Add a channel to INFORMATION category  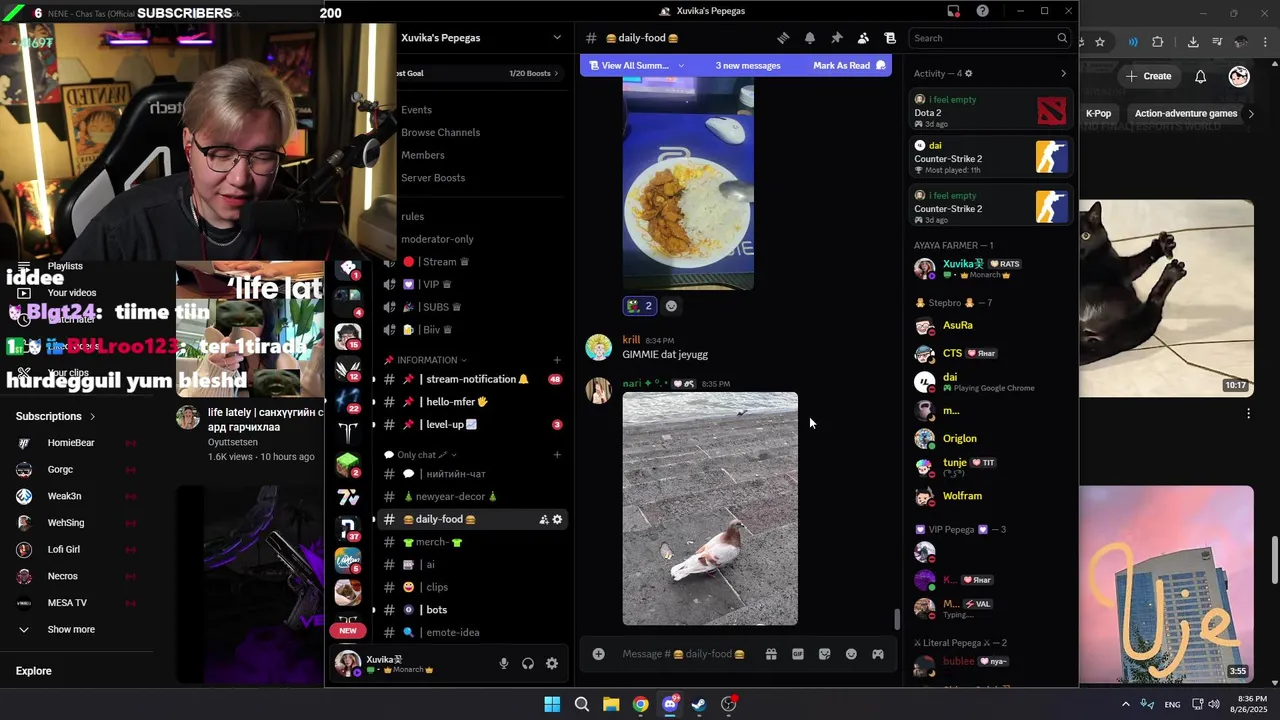[557, 360]
